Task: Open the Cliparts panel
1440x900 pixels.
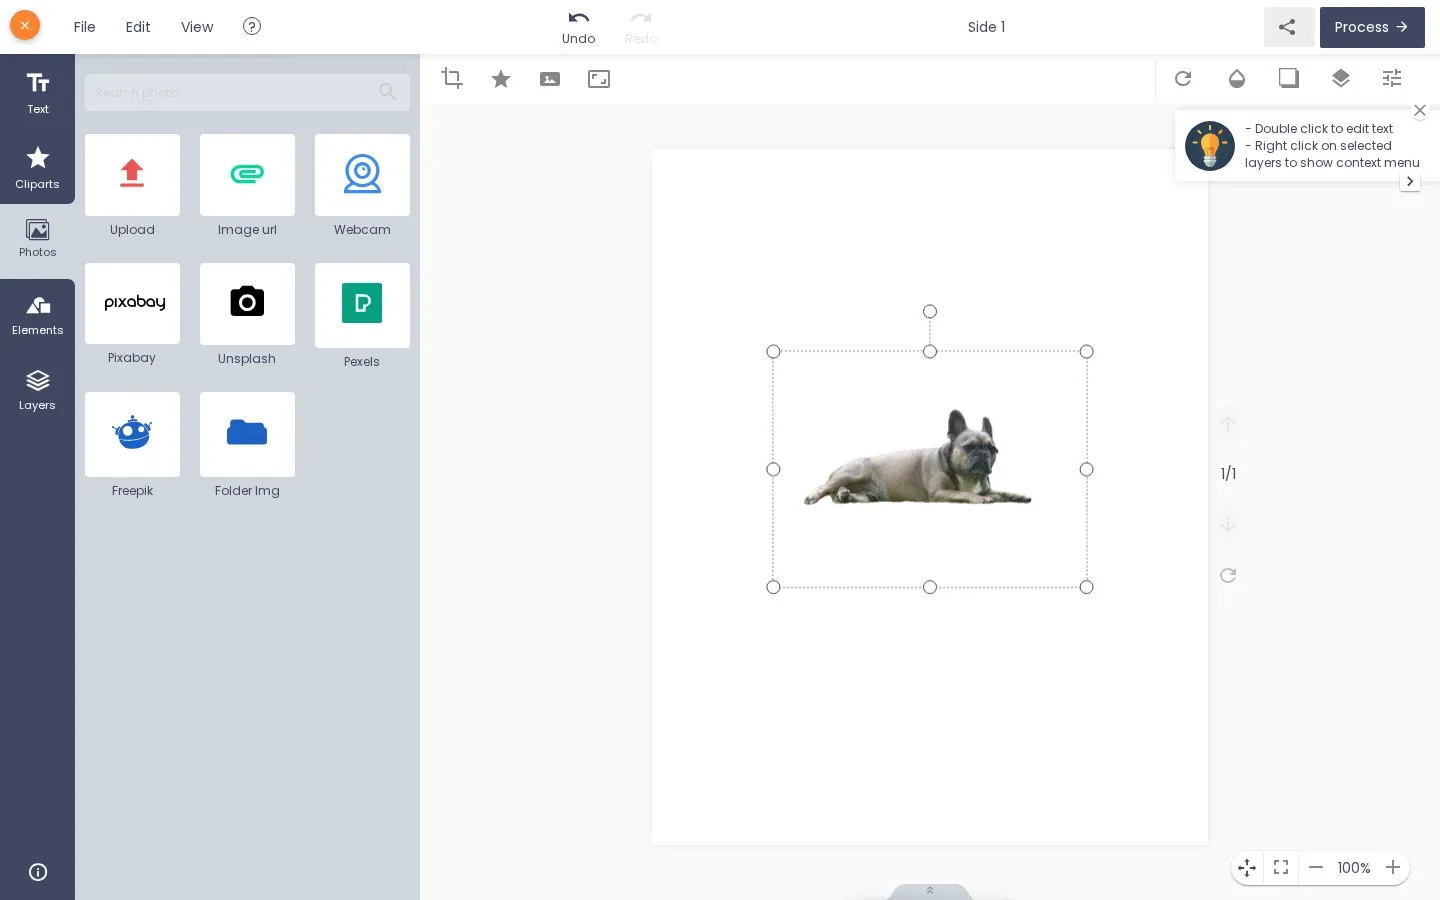Action: point(37,167)
